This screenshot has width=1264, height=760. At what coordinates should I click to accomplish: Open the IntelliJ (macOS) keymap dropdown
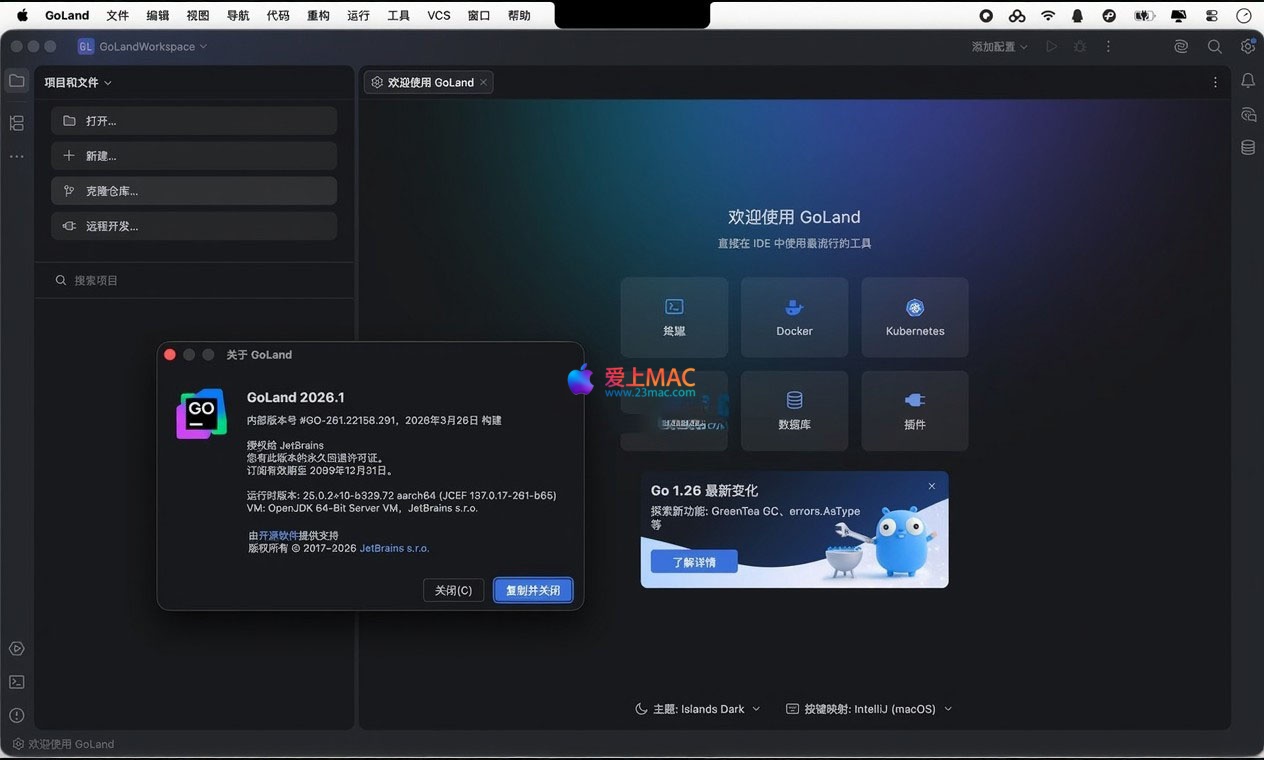(x=869, y=709)
